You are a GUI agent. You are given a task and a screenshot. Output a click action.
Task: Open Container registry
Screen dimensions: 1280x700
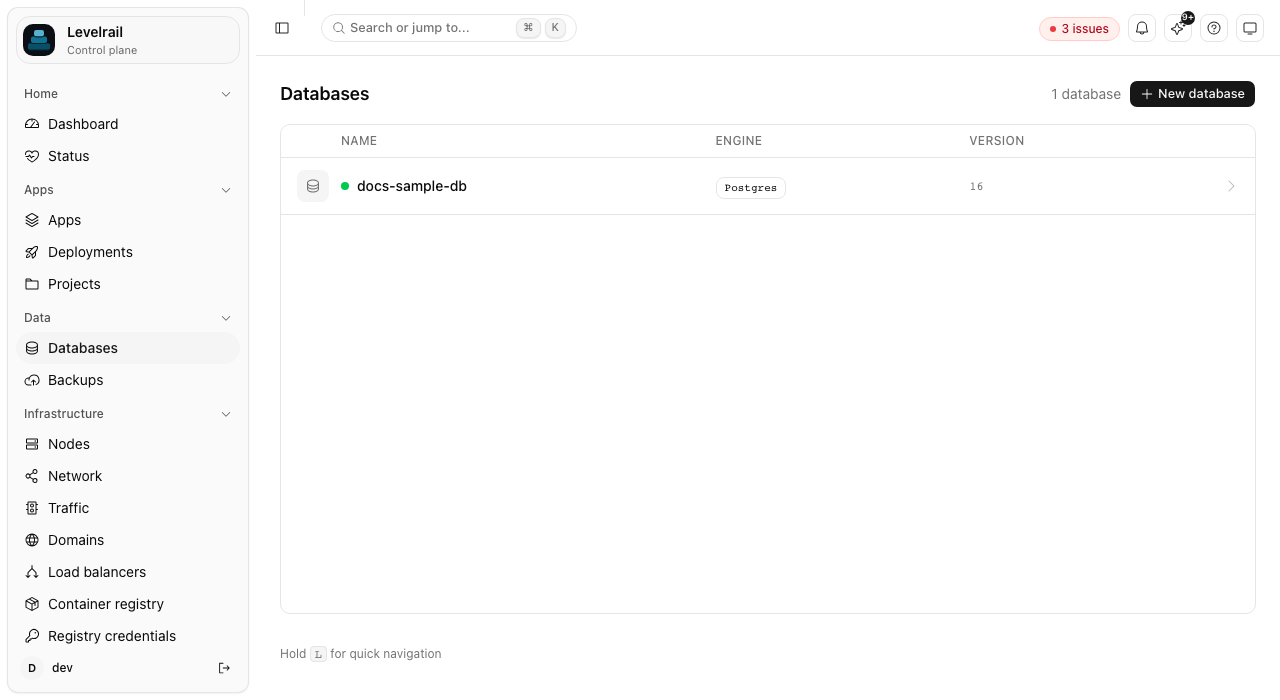click(x=128, y=604)
